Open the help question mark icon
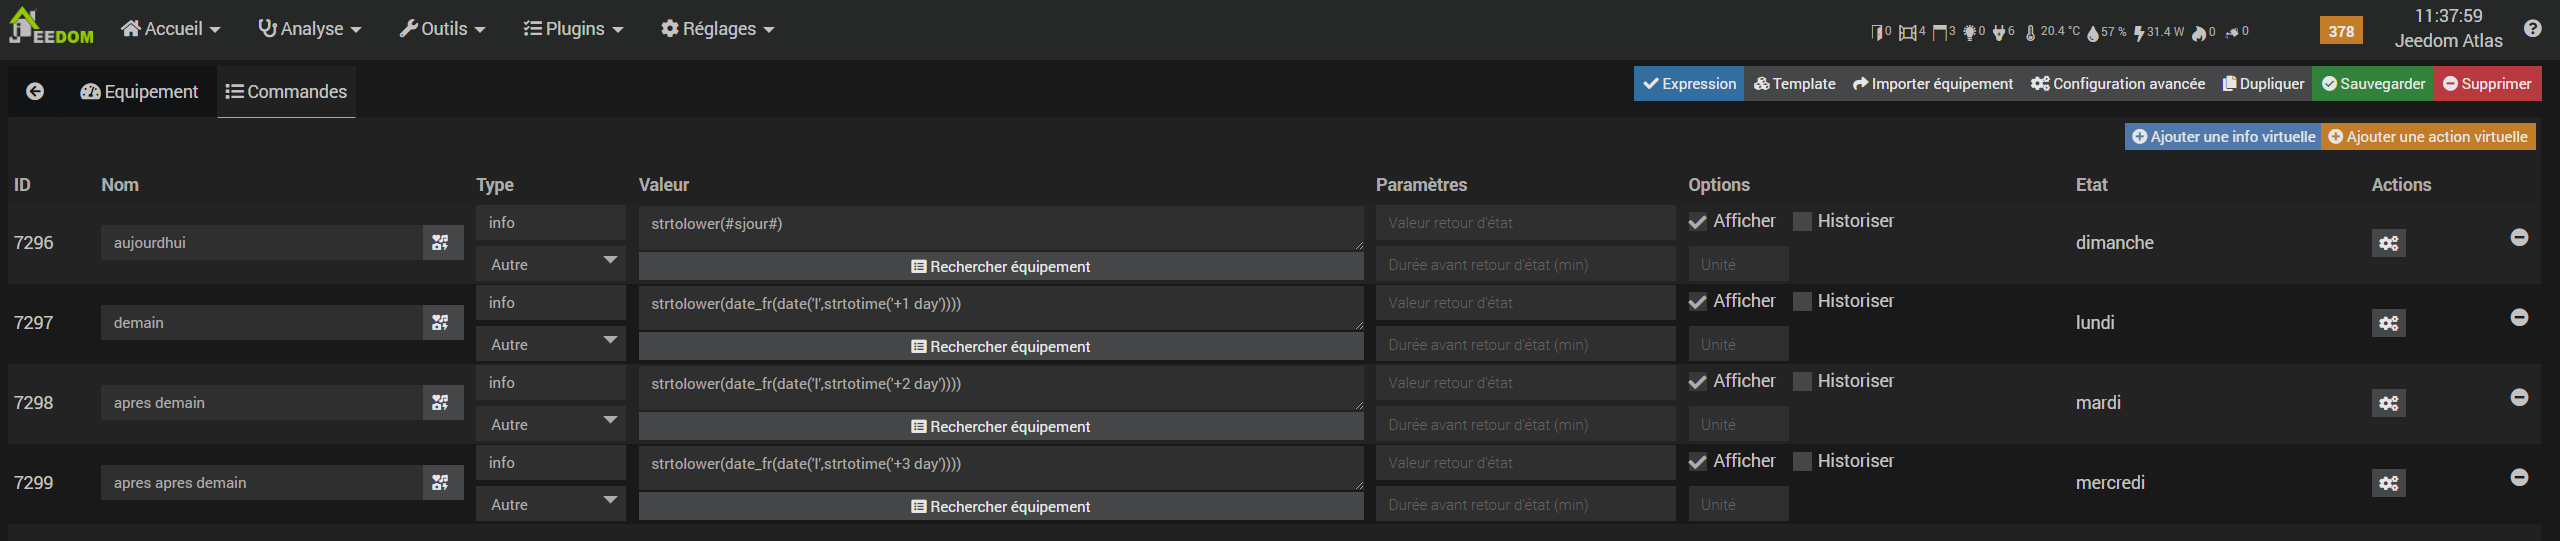Screen dimensions: 2560x541 (2532, 28)
